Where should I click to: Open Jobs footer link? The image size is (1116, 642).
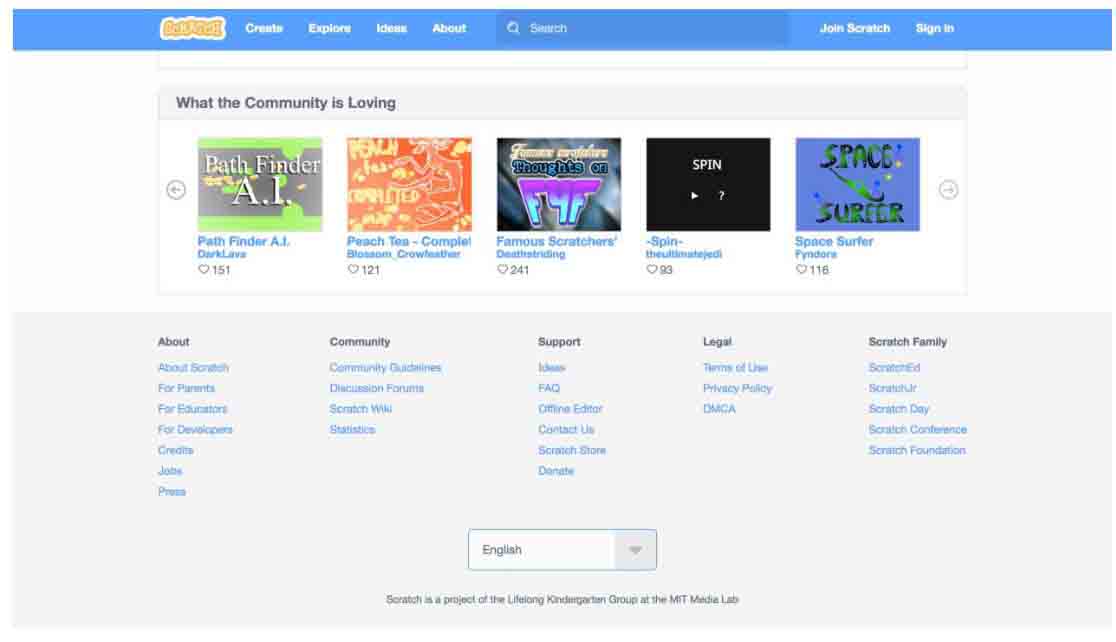(170, 471)
